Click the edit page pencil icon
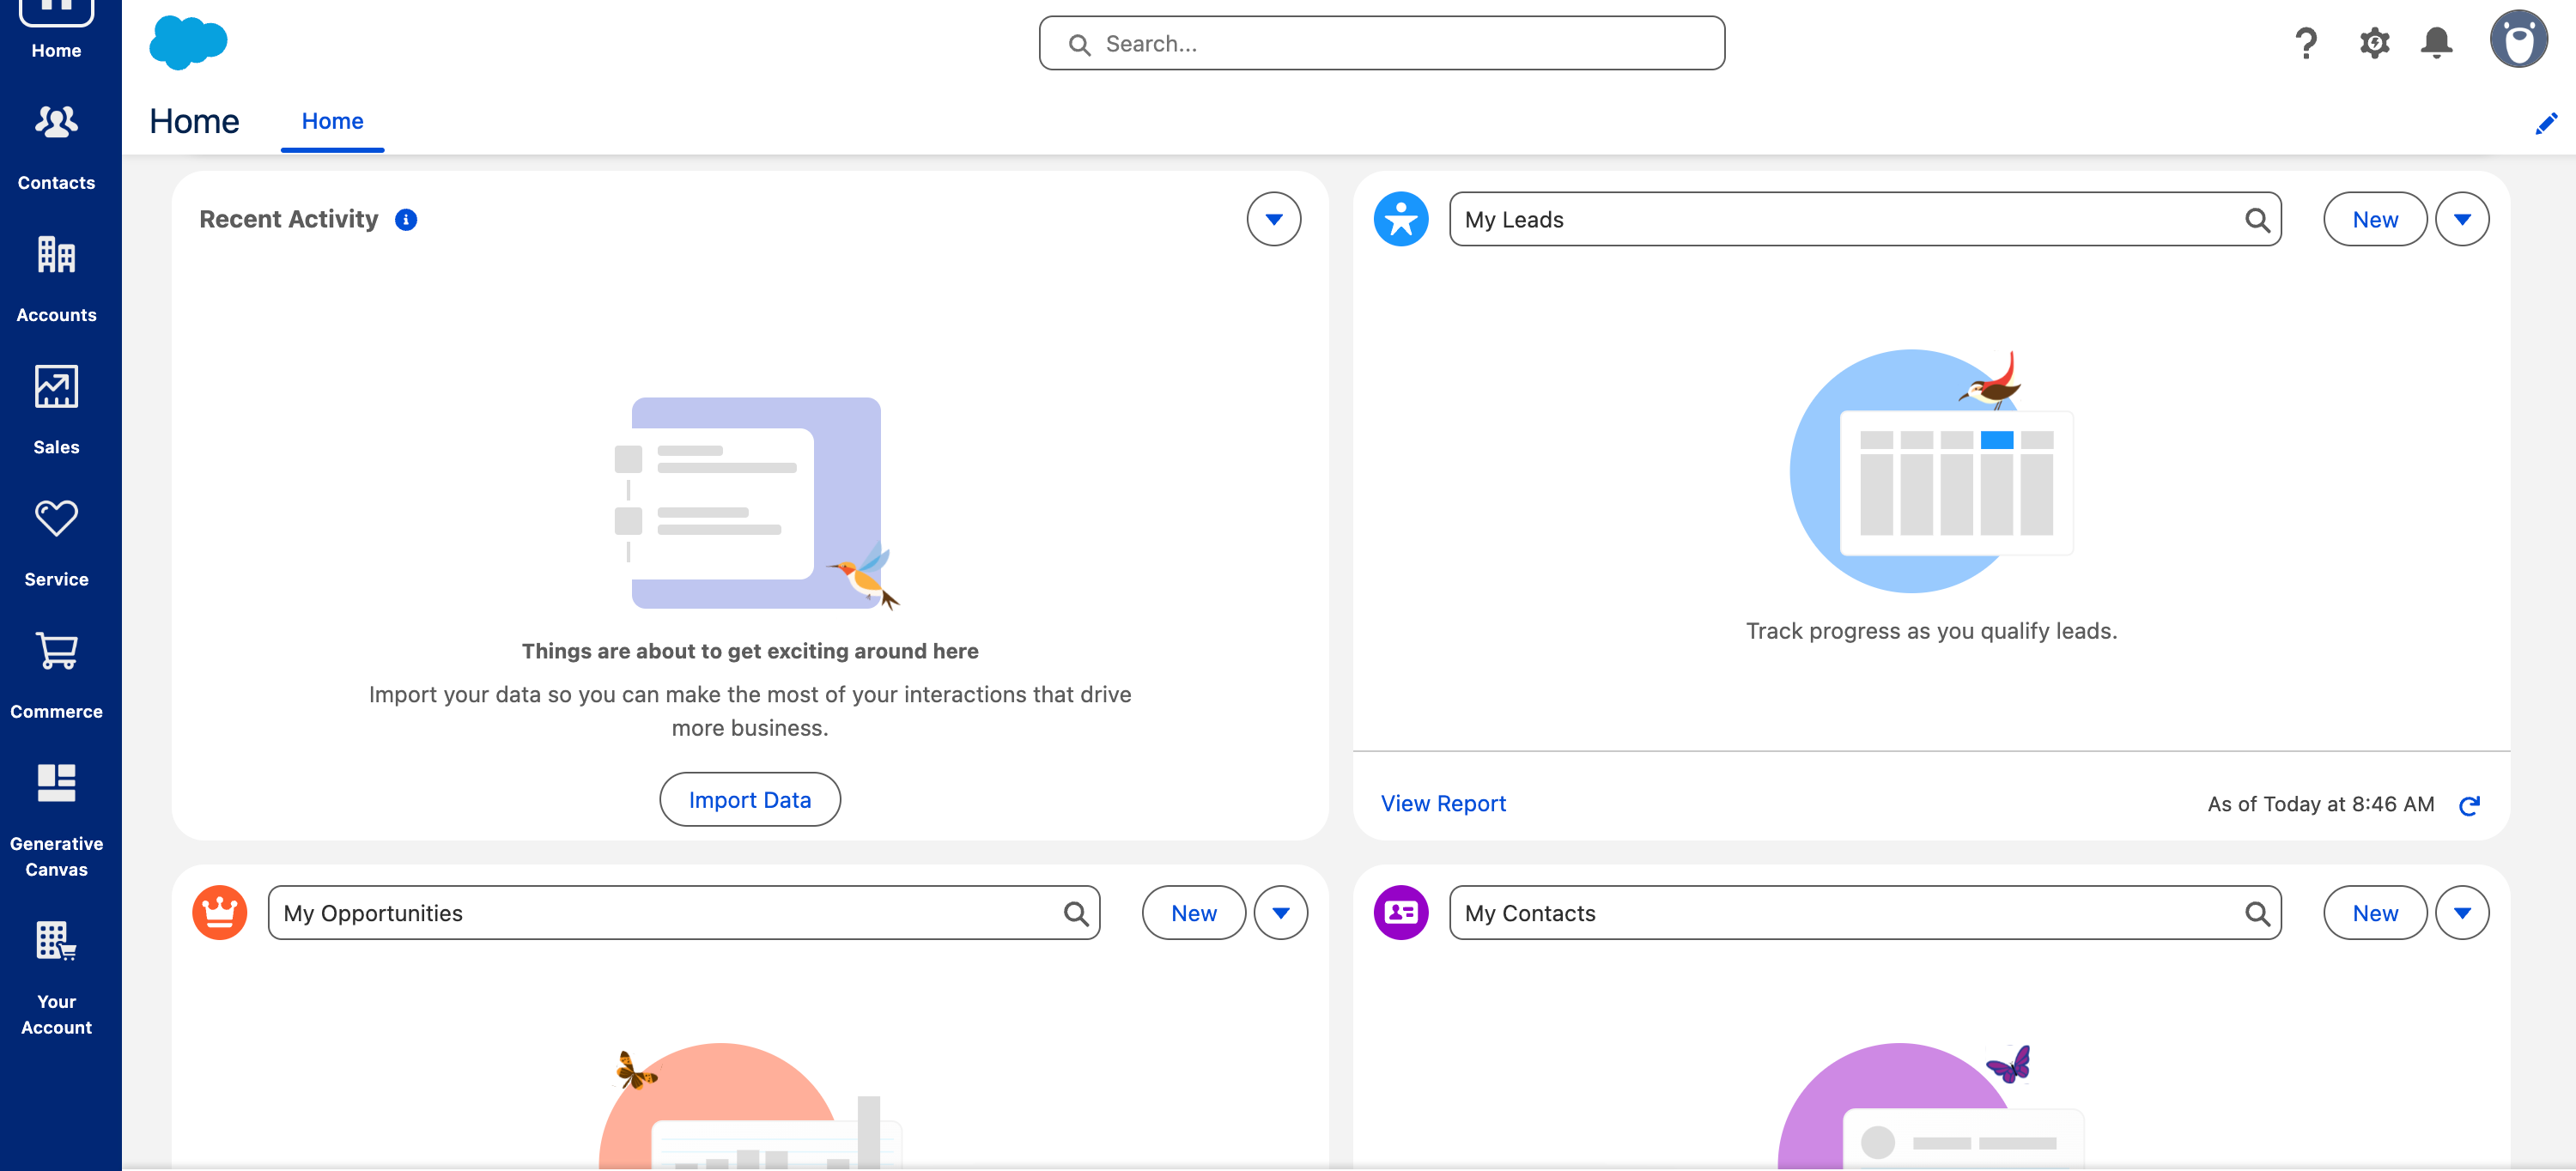Screen dimensions: 2576x1171 coord(2546,123)
